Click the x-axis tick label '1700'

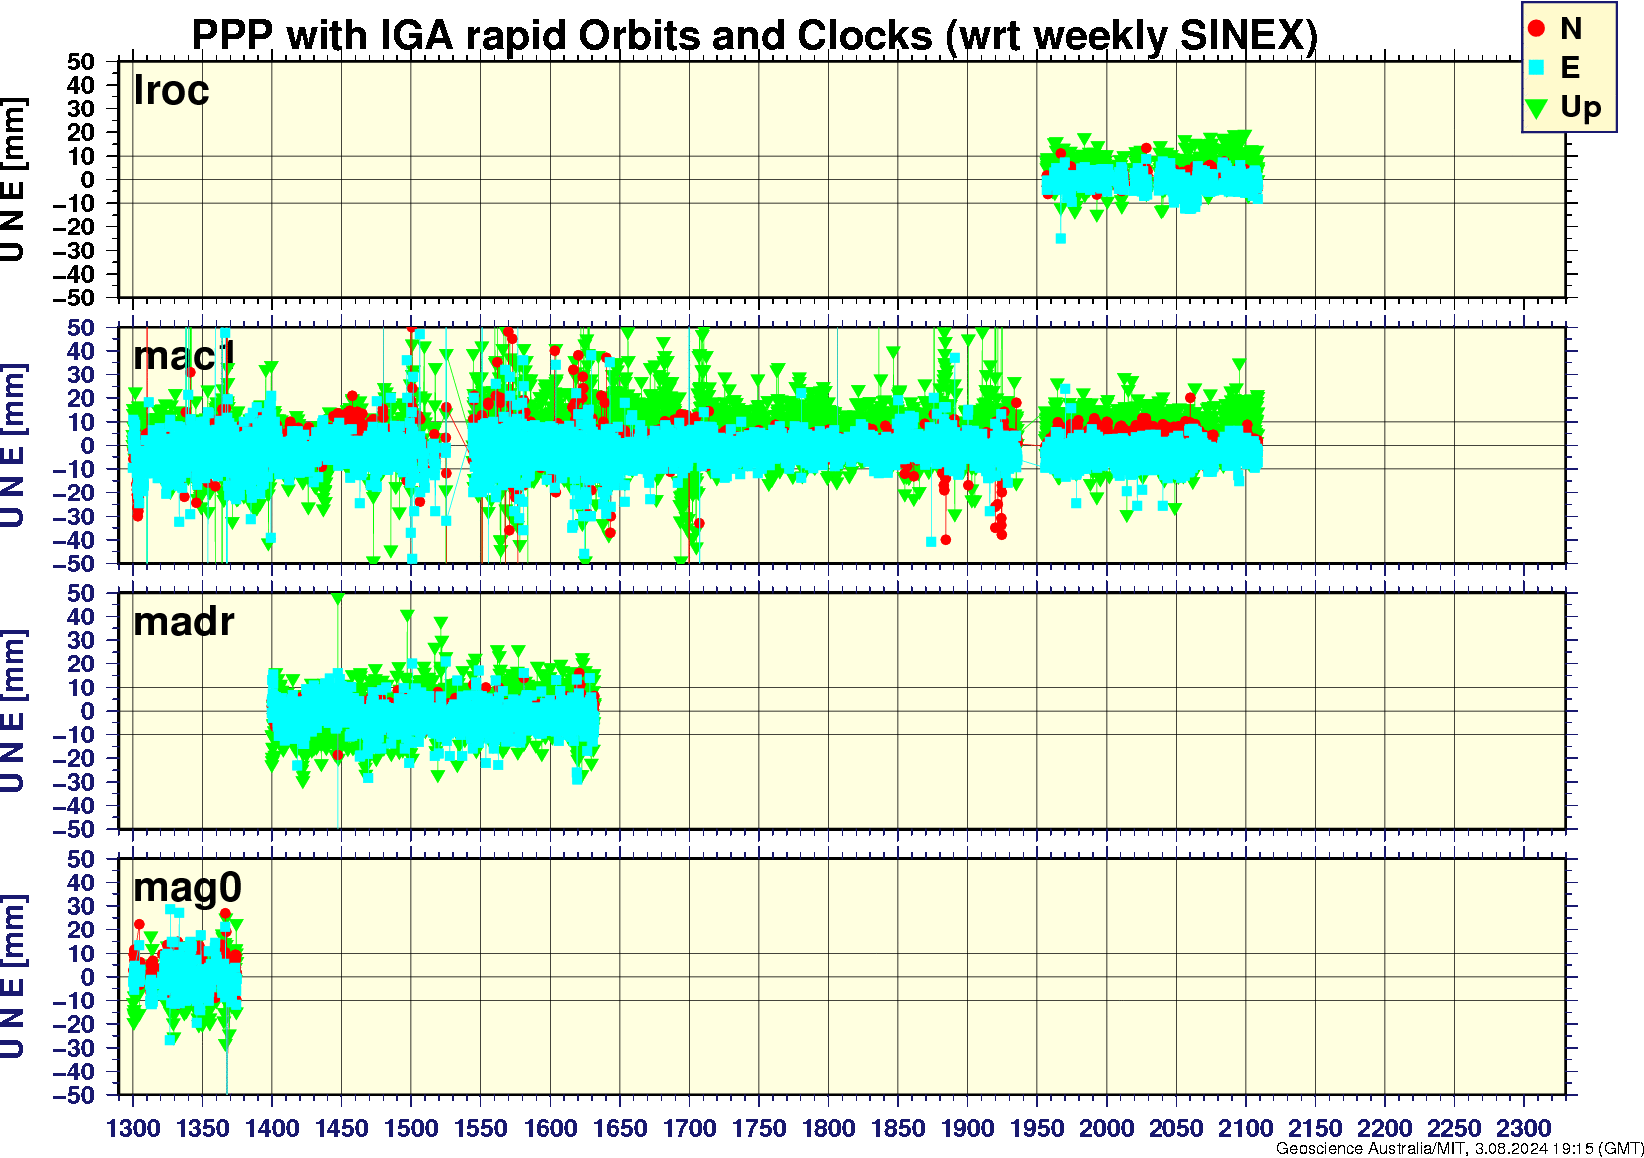tap(689, 1128)
